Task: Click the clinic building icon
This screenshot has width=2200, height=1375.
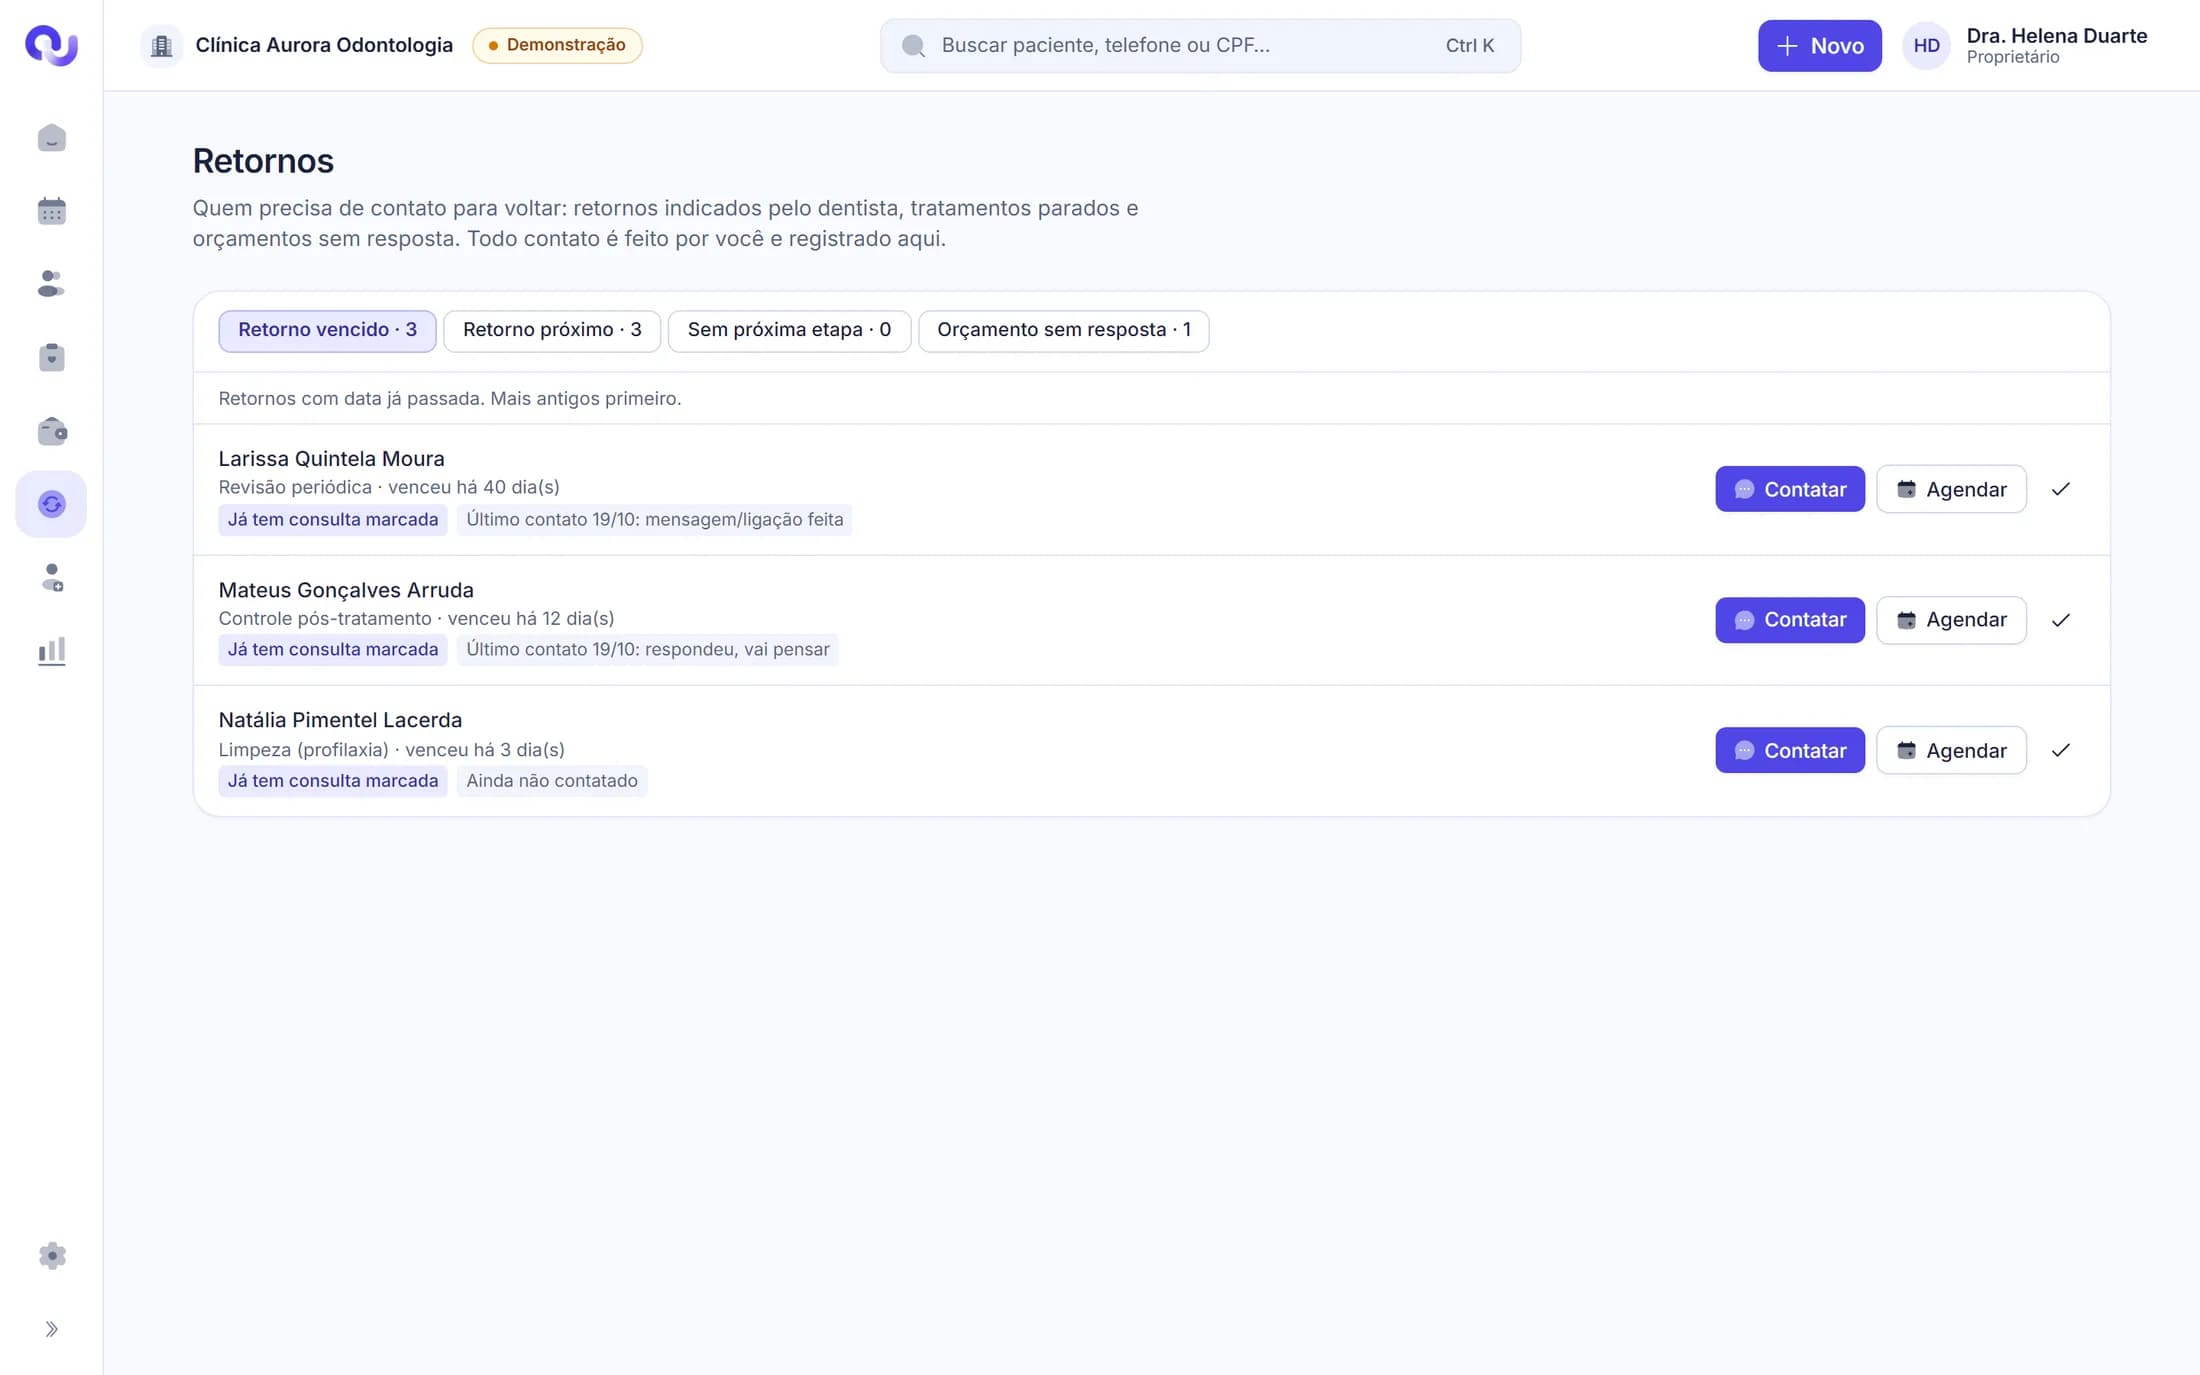Action: click(x=162, y=45)
